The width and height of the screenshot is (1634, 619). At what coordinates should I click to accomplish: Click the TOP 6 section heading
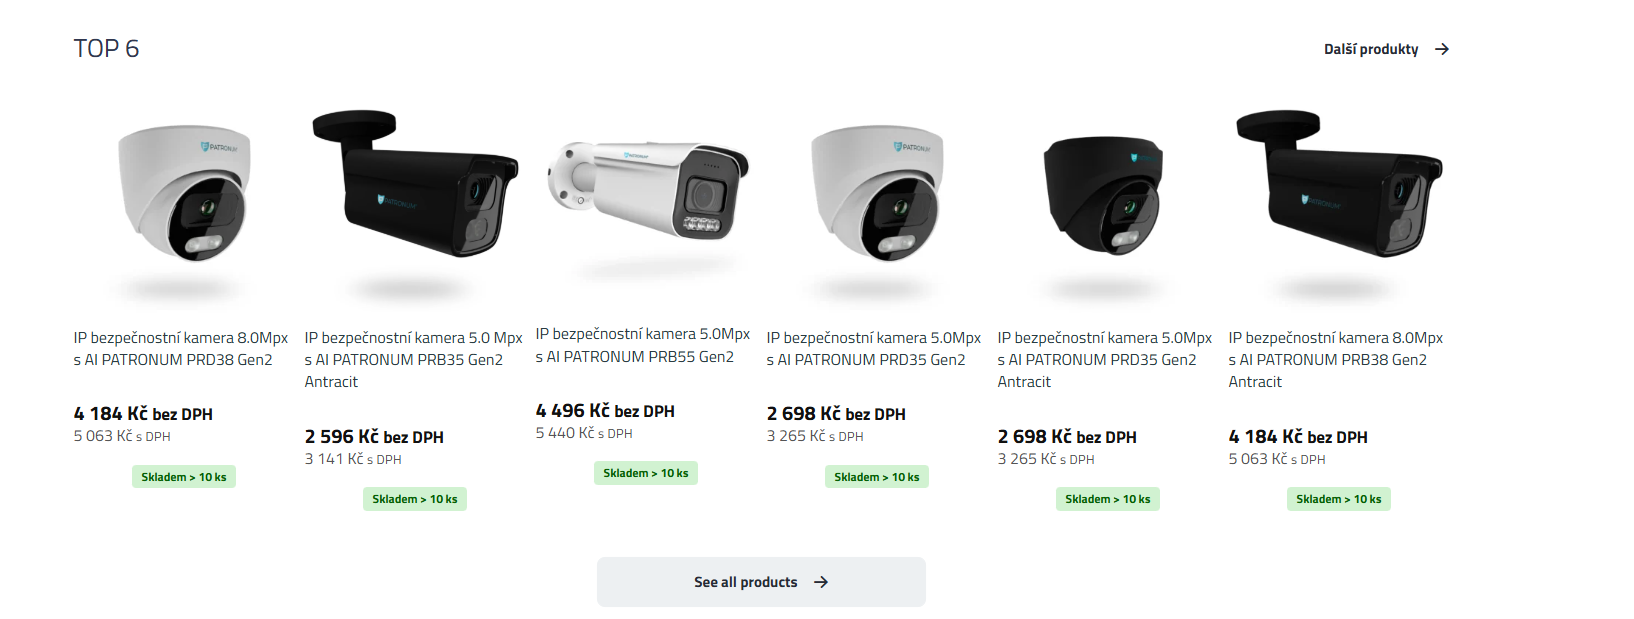point(106,49)
